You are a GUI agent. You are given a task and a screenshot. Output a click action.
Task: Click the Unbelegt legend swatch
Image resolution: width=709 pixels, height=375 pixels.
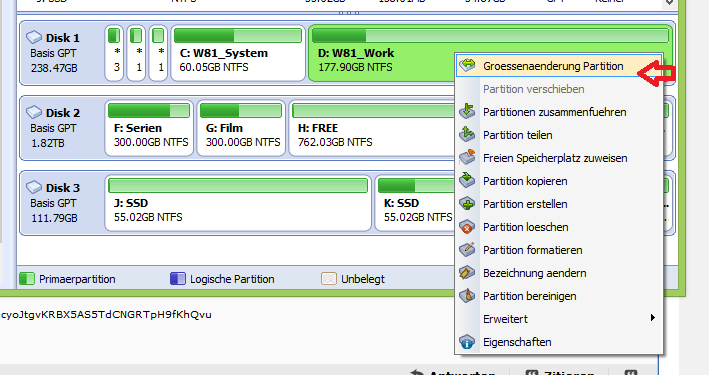pos(329,279)
